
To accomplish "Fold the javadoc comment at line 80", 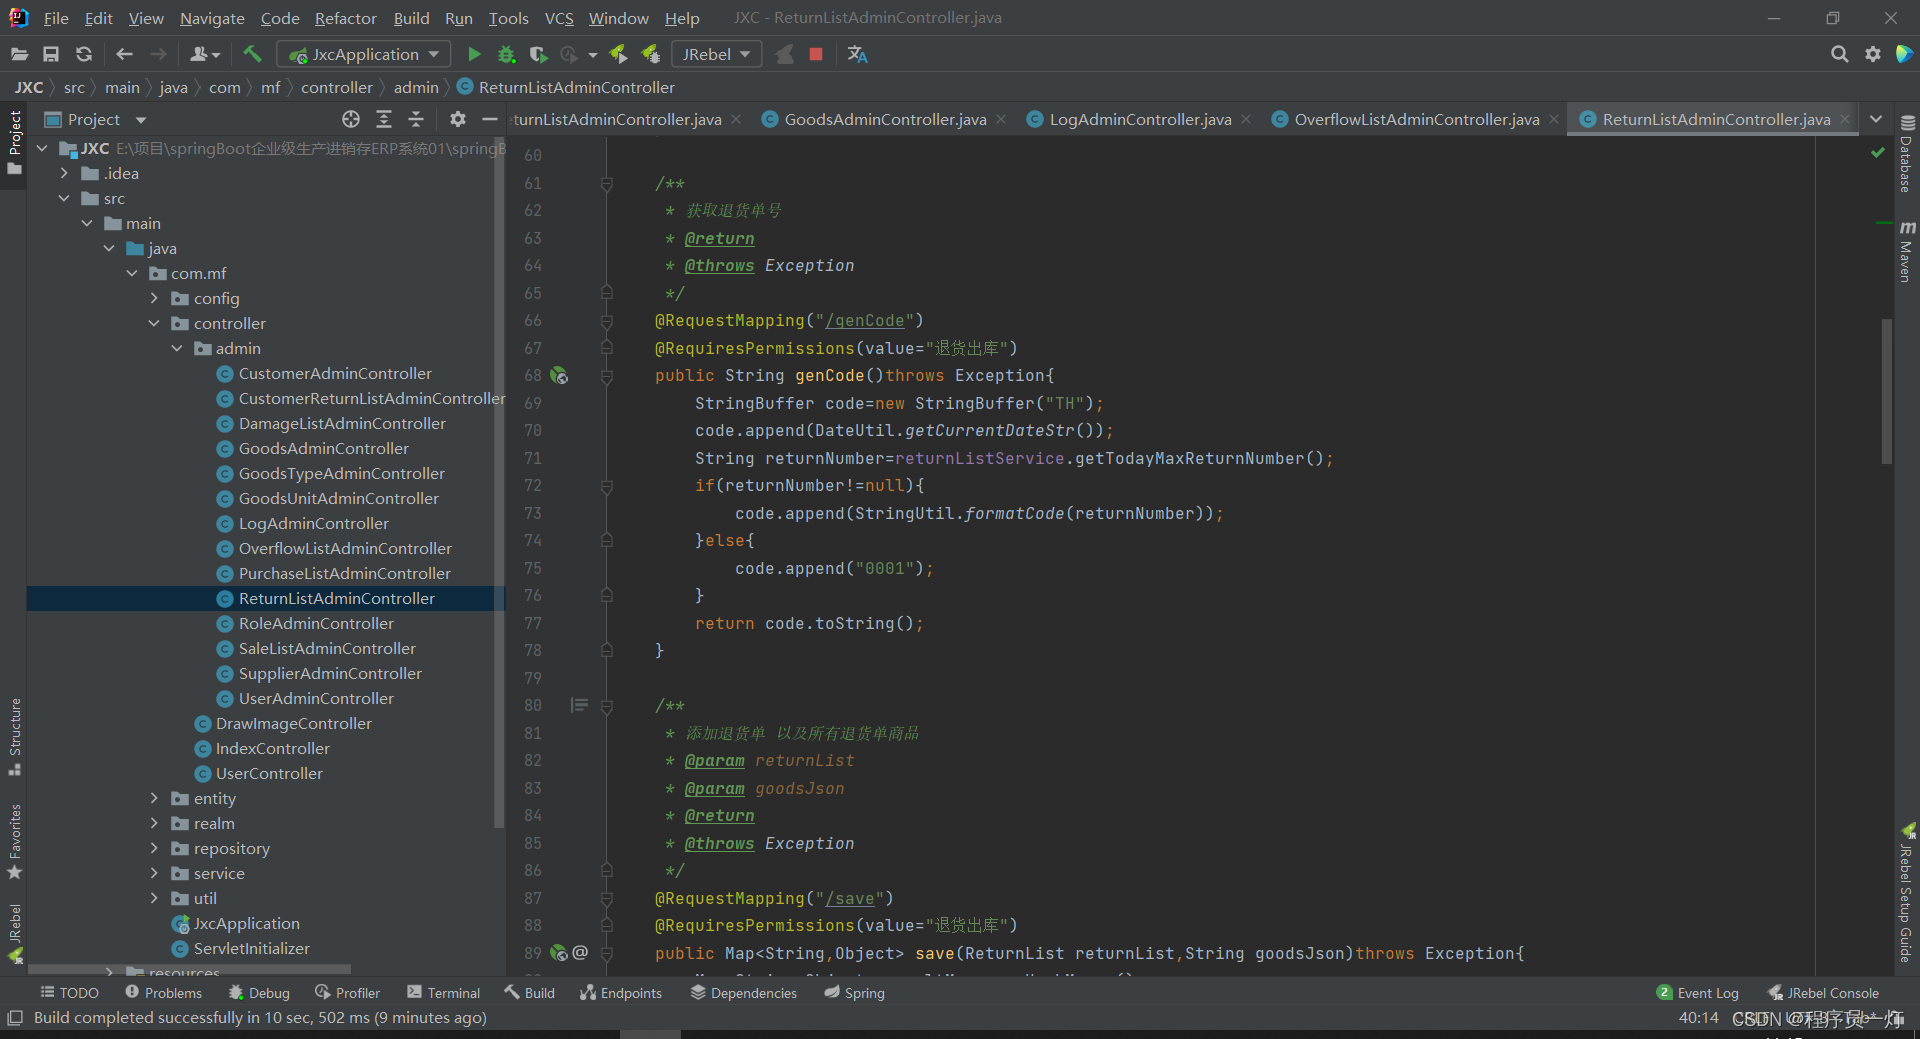I will click(607, 706).
